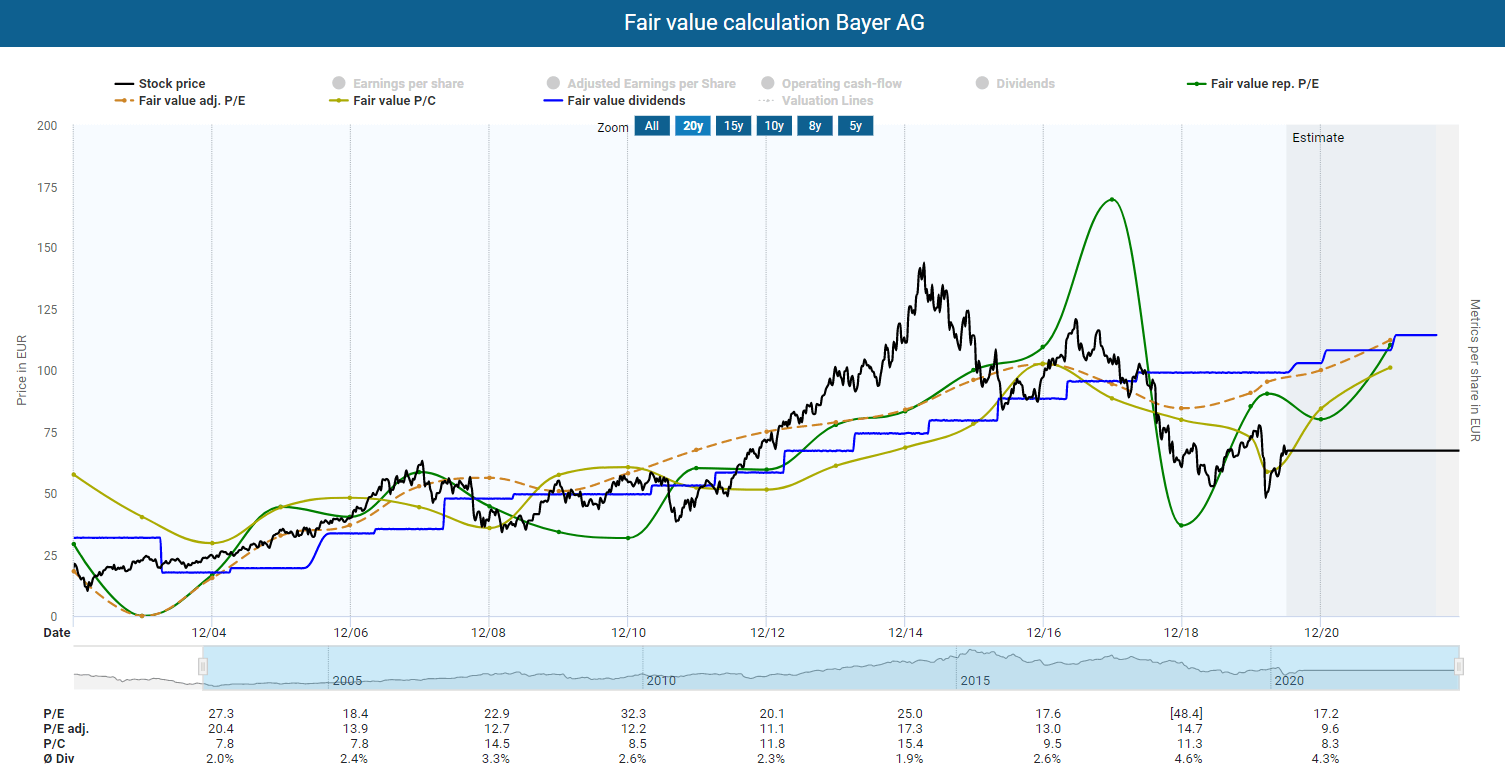The width and height of the screenshot is (1505, 778).
Task: Click the Metrics per share in EUR title
Action: pyautogui.click(x=1474, y=370)
